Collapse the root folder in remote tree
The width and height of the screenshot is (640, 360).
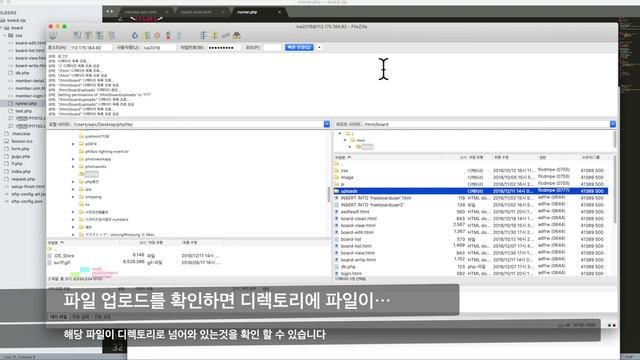click(340, 133)
